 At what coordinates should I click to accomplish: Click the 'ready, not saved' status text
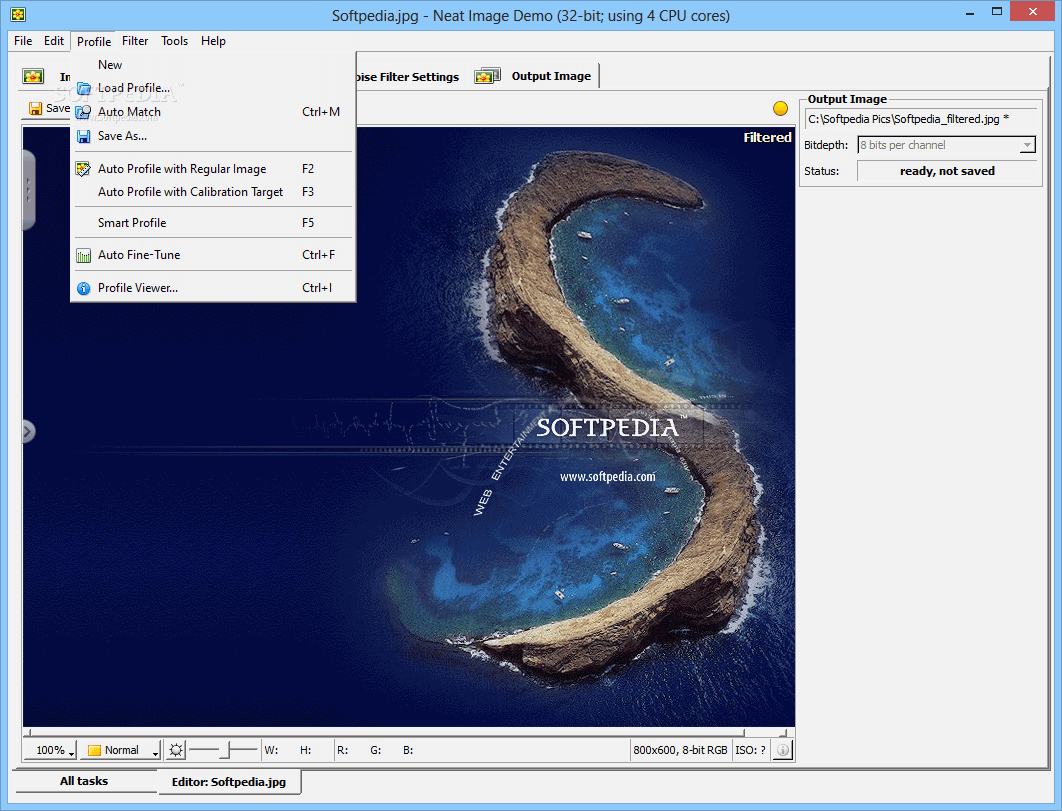947,171
